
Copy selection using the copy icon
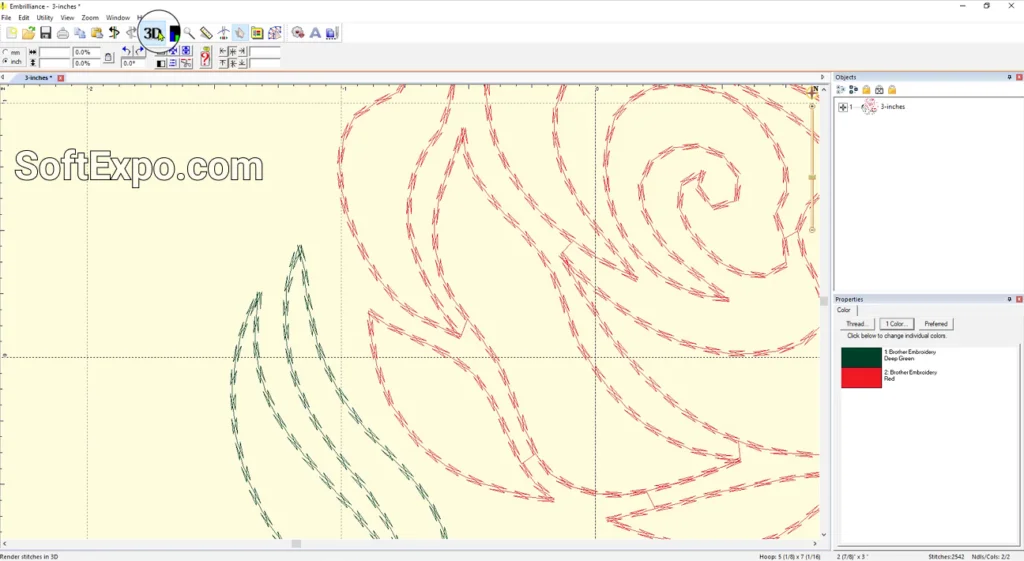click(x=80, y=33)
